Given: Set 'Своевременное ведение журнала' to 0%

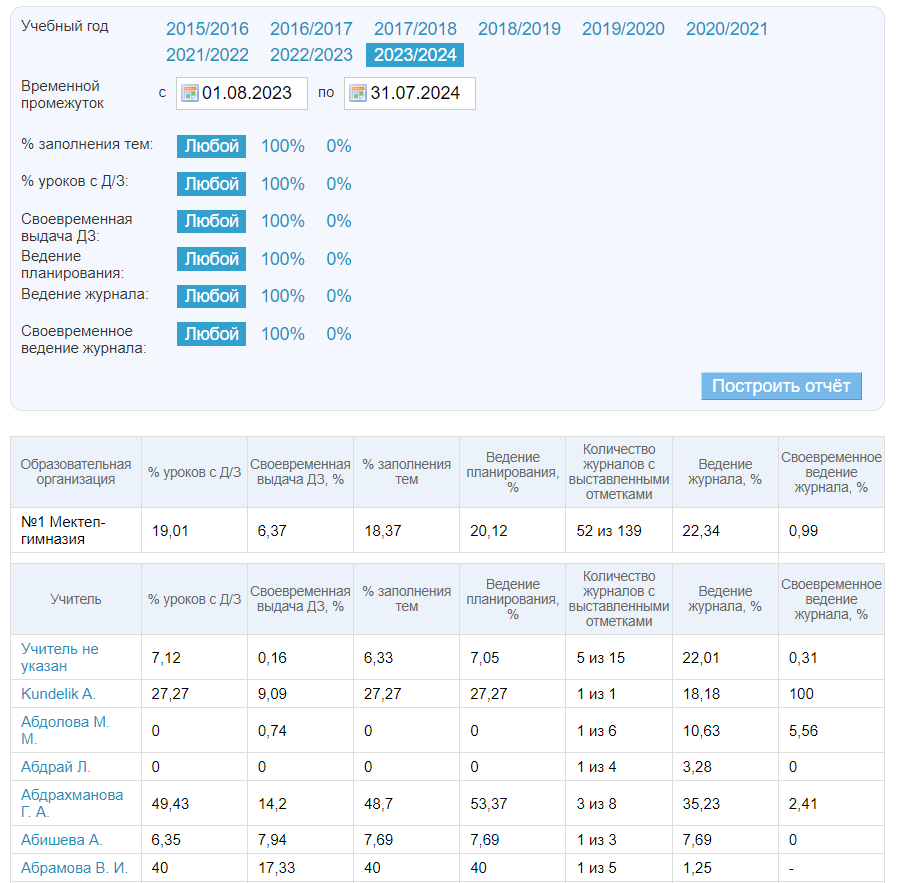Looking at the screenshot, I should coord(338,334).
